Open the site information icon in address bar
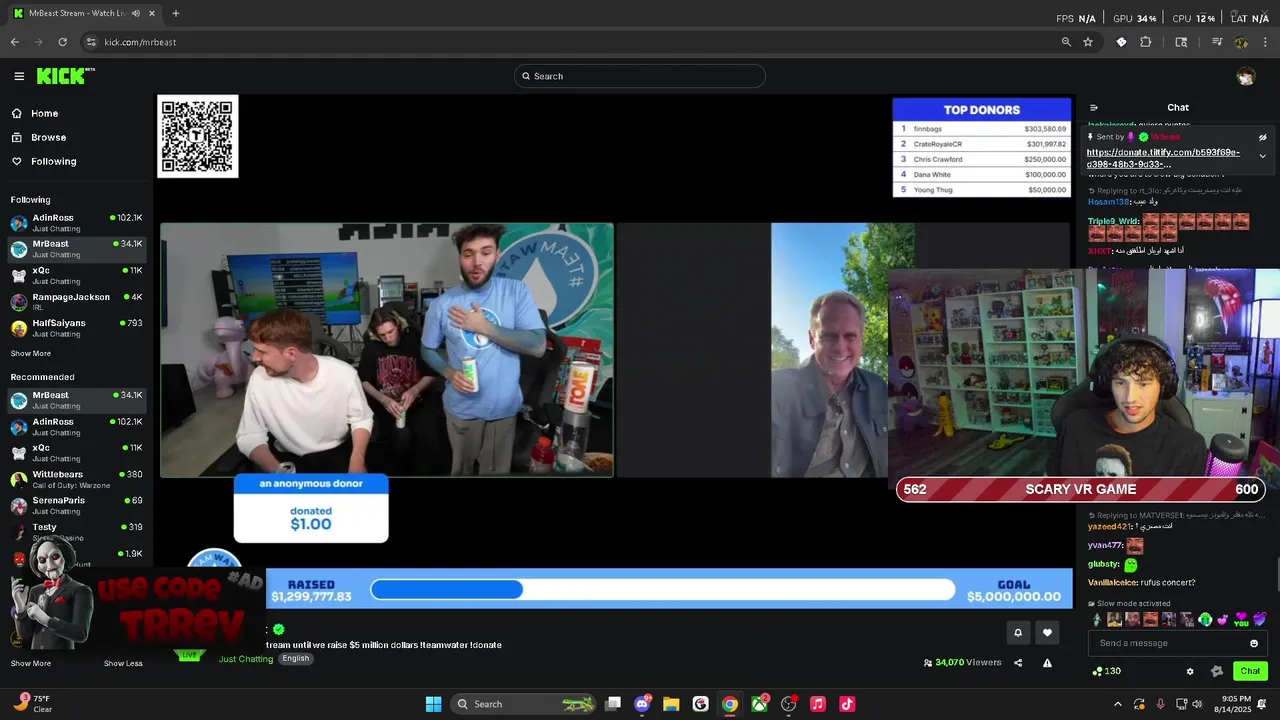1280x720 pixels. (91, 42)
